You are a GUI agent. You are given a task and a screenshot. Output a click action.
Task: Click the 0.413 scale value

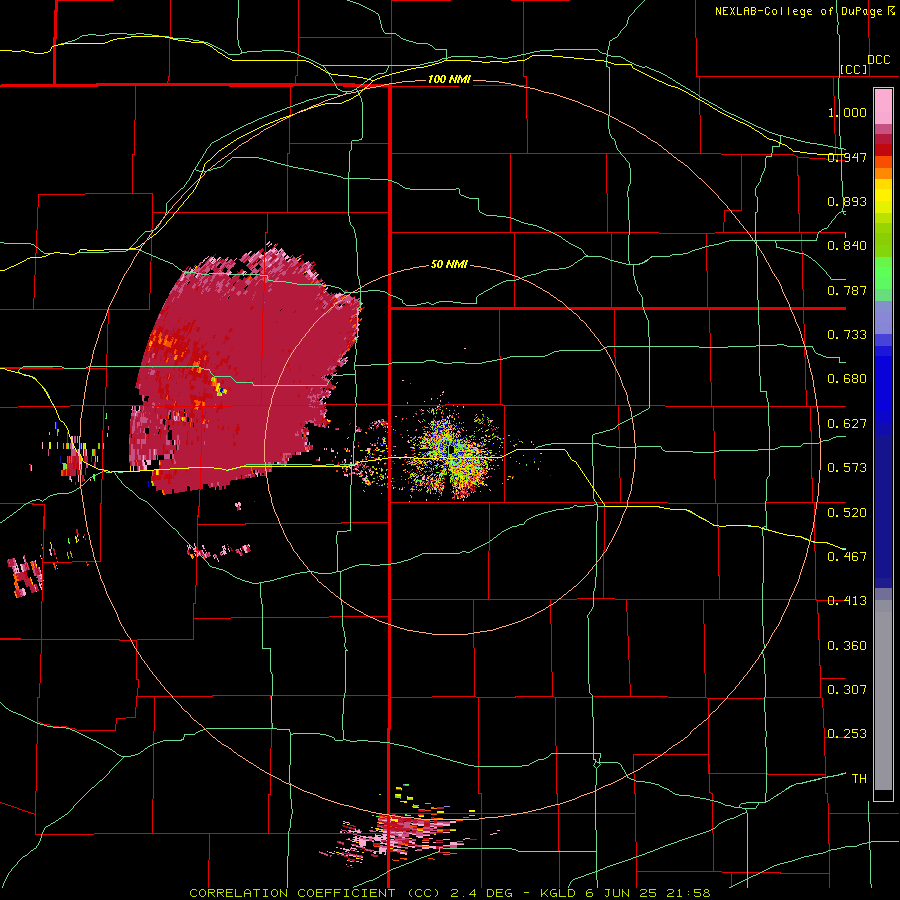pyautogui.click(x=847, y=601)
